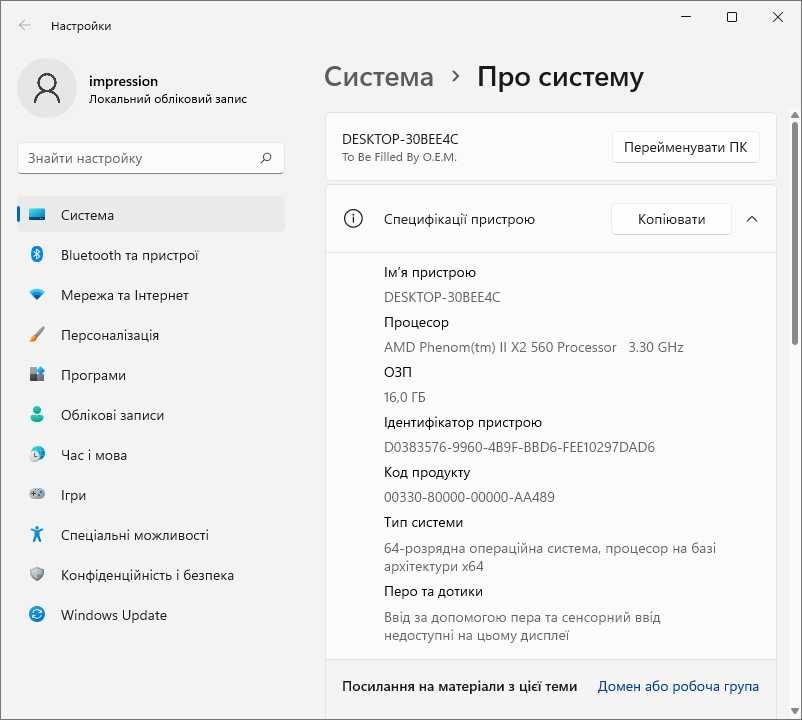This screenshot has height=720, width=802.
Task: Click the scrollbar down arrow
Action: pyautogui.click(x=794, y=710)
